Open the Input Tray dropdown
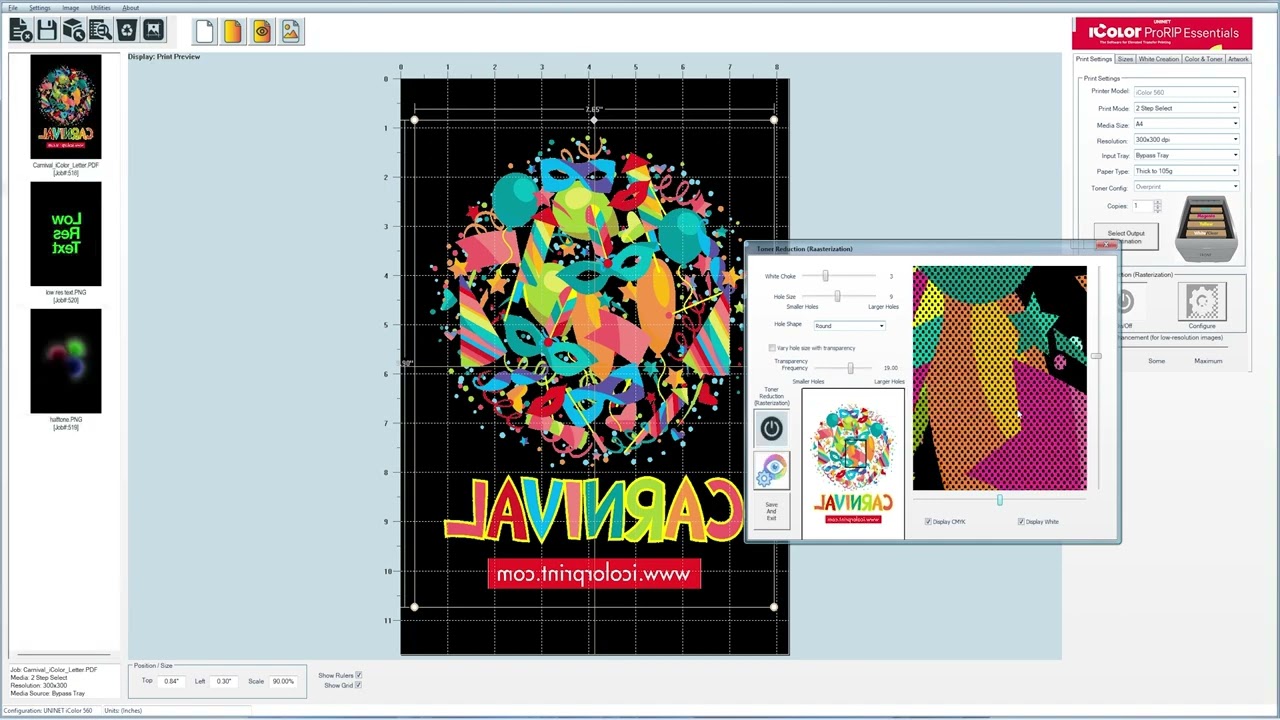The width and height of the screenshot is (1280, 720). [x=1186, y=155]
